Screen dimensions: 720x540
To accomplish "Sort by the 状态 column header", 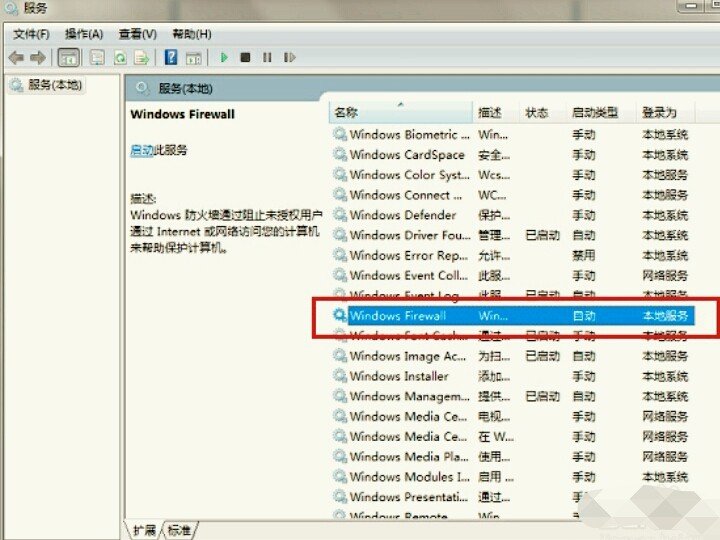I will 543,112.
